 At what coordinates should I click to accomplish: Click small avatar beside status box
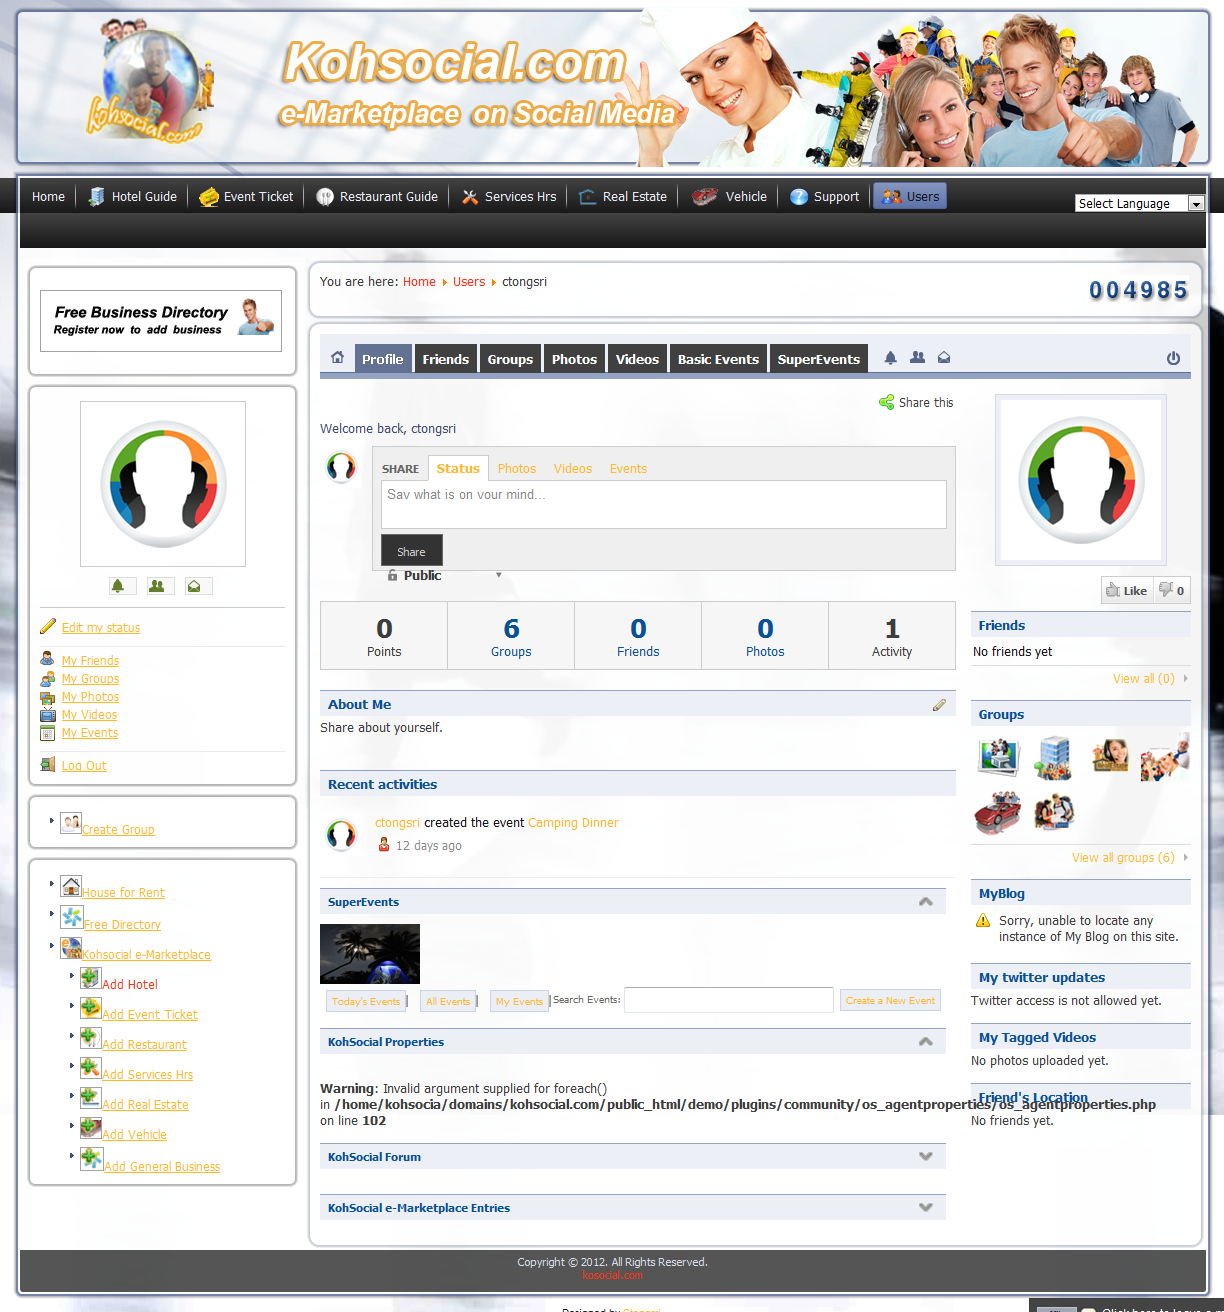tap(341, 467)
